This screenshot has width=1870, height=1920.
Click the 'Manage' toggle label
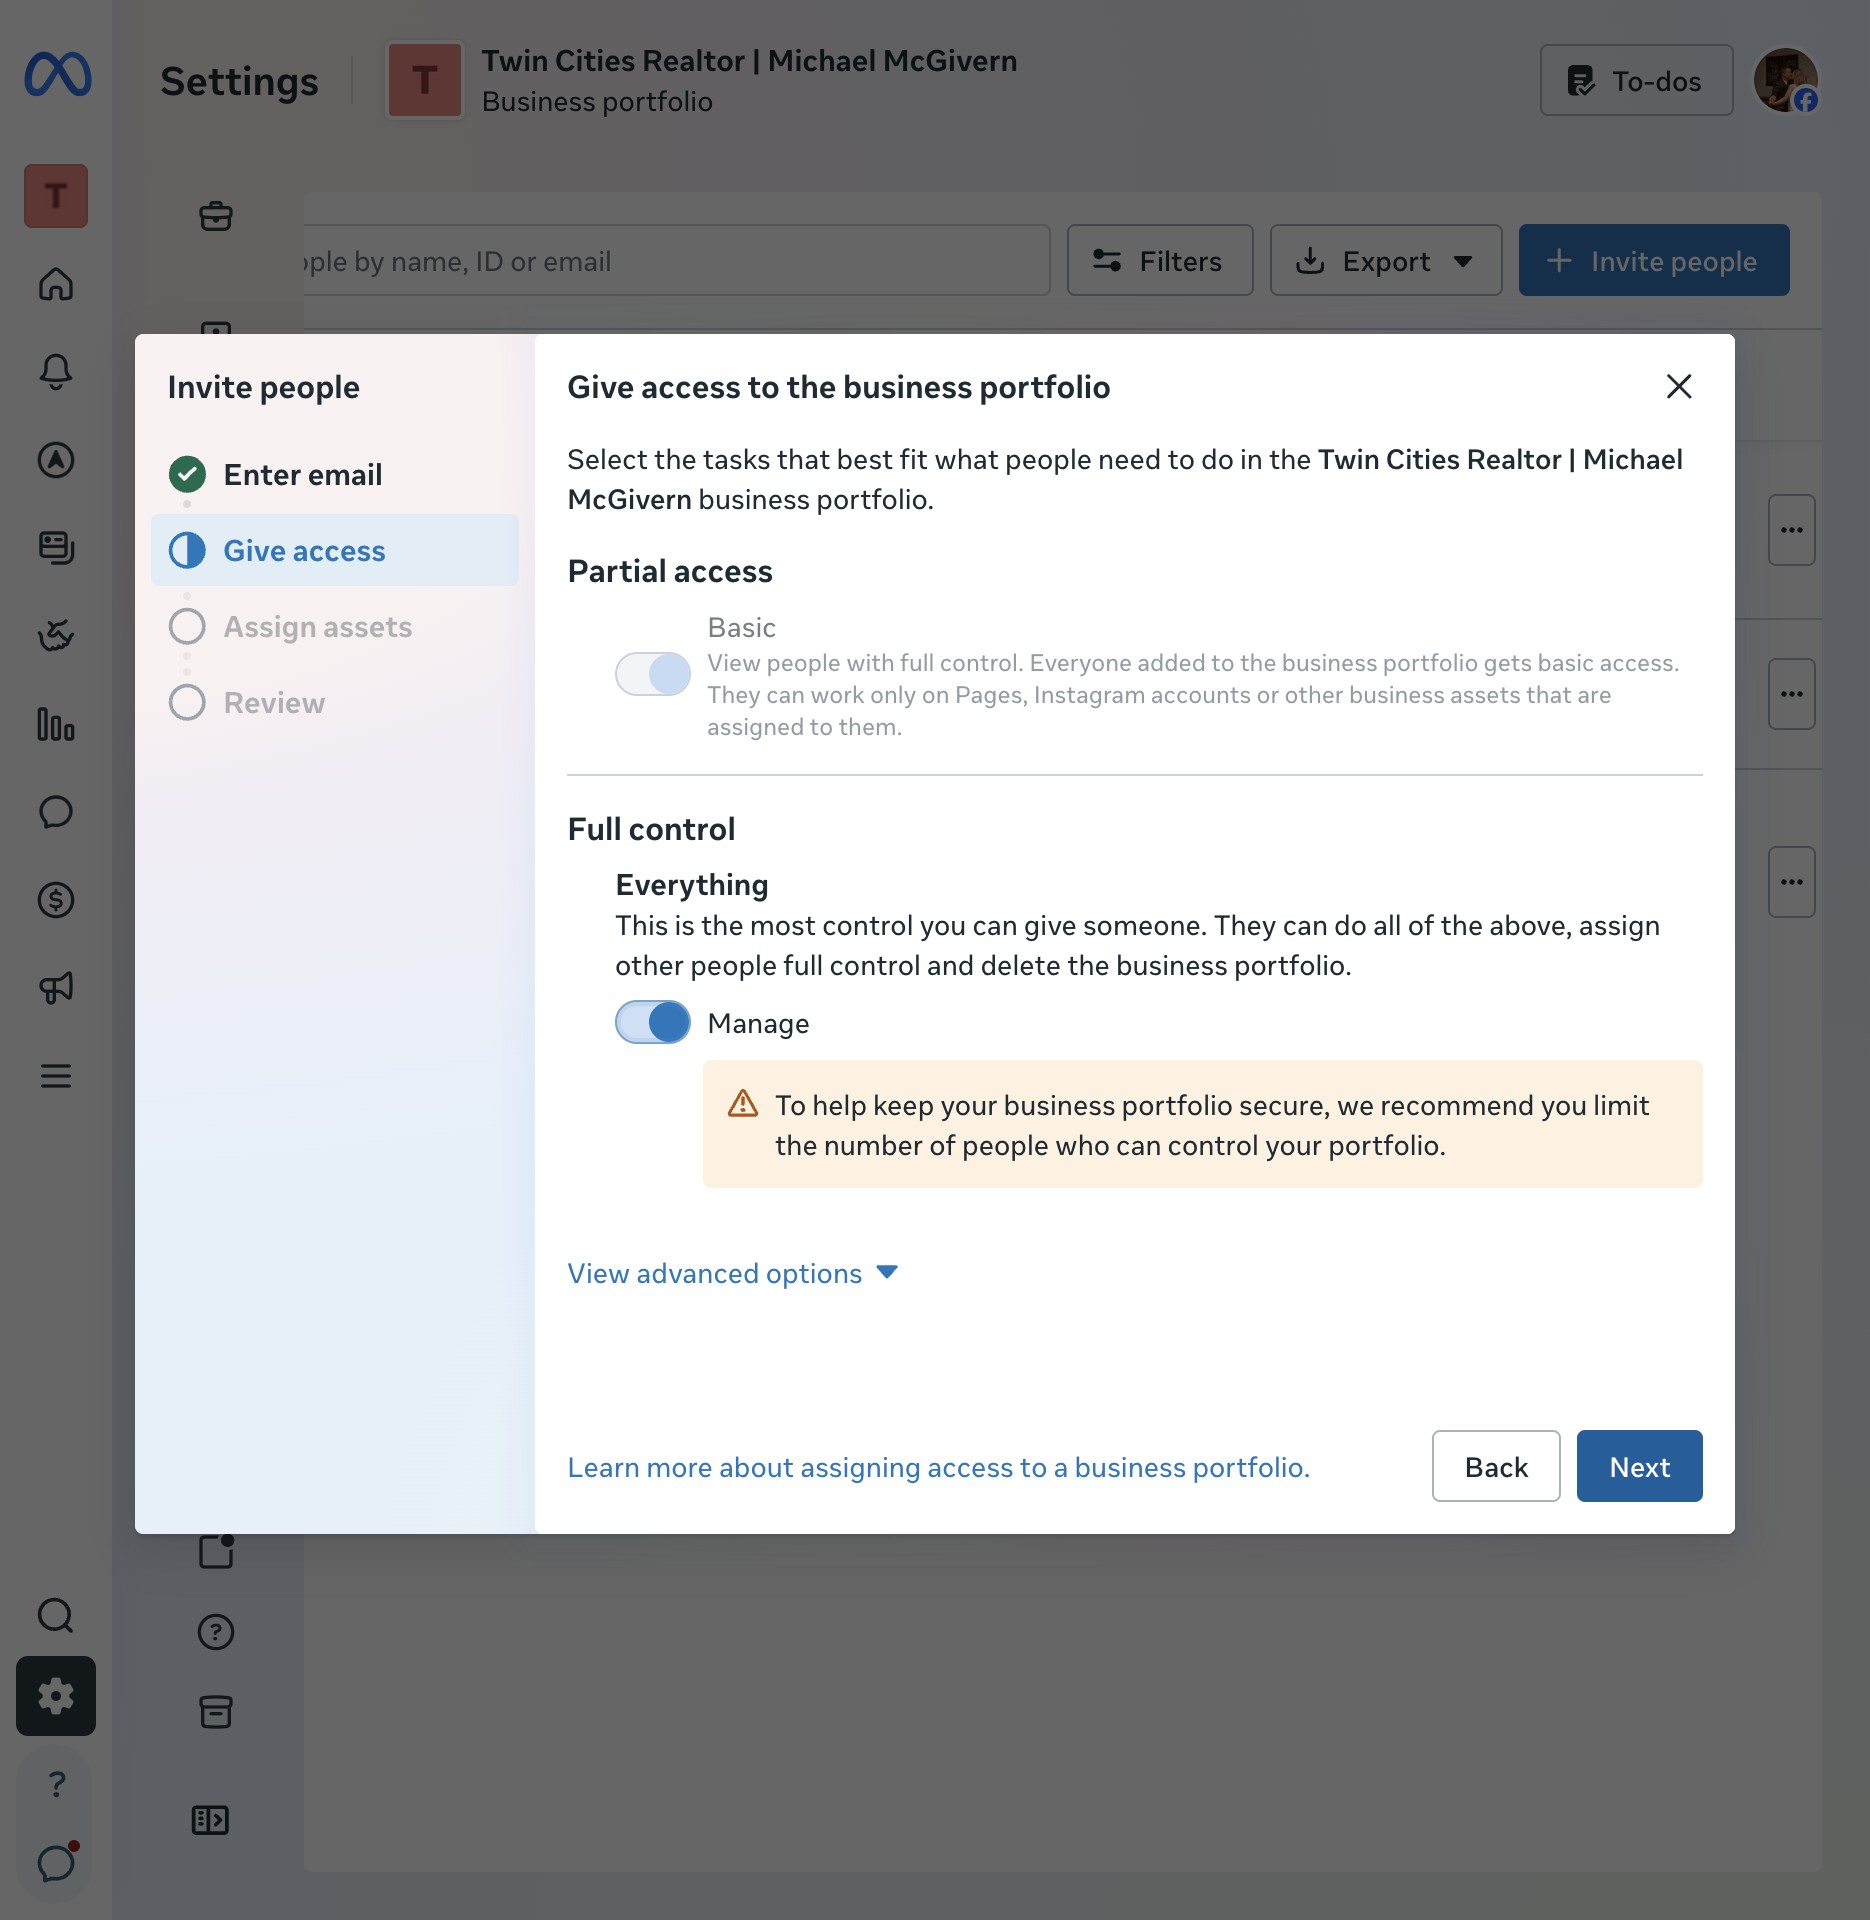pos(758,1023)
